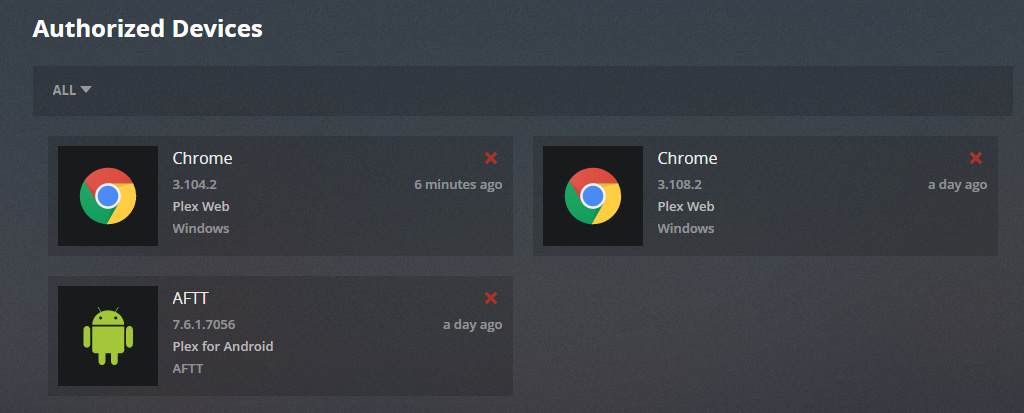Click the 'Plex for Android' label

(223, 346)
